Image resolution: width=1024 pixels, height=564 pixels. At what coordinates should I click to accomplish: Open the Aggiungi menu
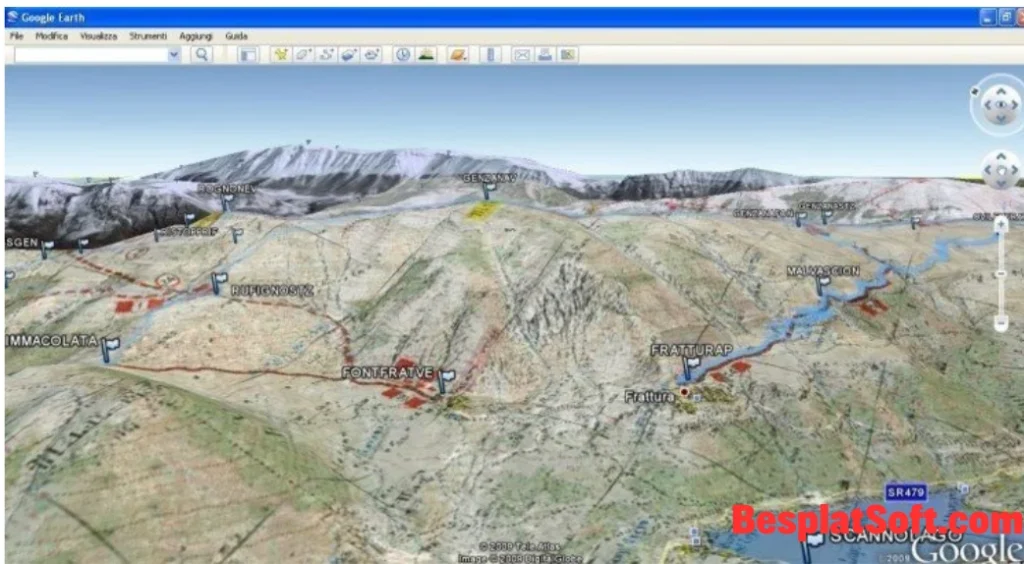click(196, 36)
